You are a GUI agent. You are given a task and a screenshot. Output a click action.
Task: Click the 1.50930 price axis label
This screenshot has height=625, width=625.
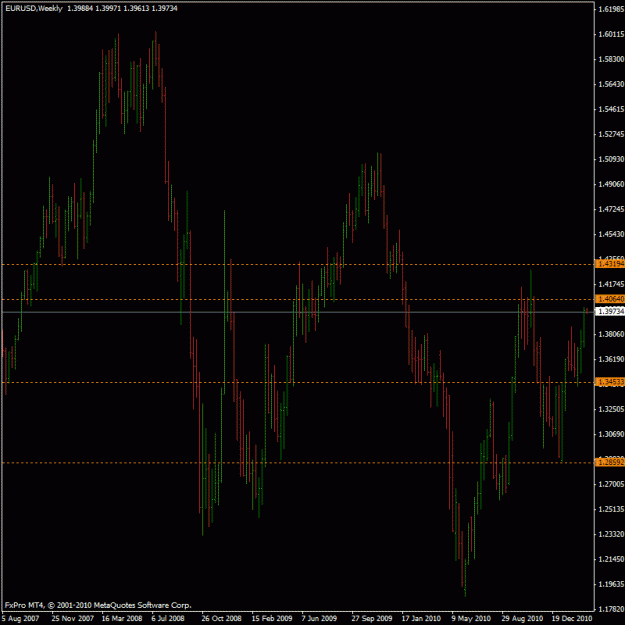[x=611, y=159]
